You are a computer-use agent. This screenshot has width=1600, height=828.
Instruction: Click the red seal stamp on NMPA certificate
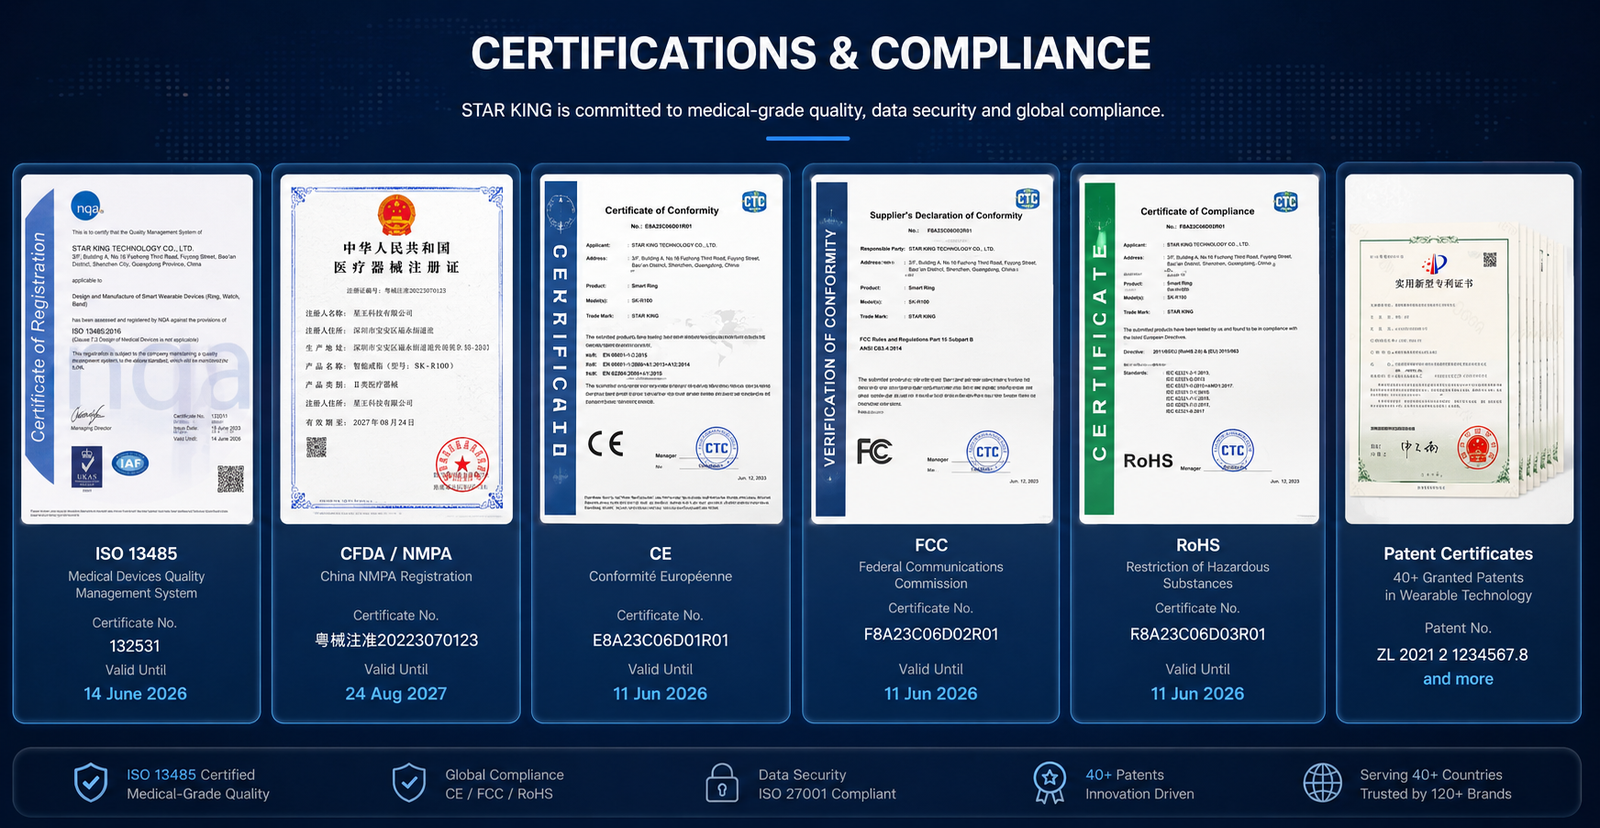462,465
